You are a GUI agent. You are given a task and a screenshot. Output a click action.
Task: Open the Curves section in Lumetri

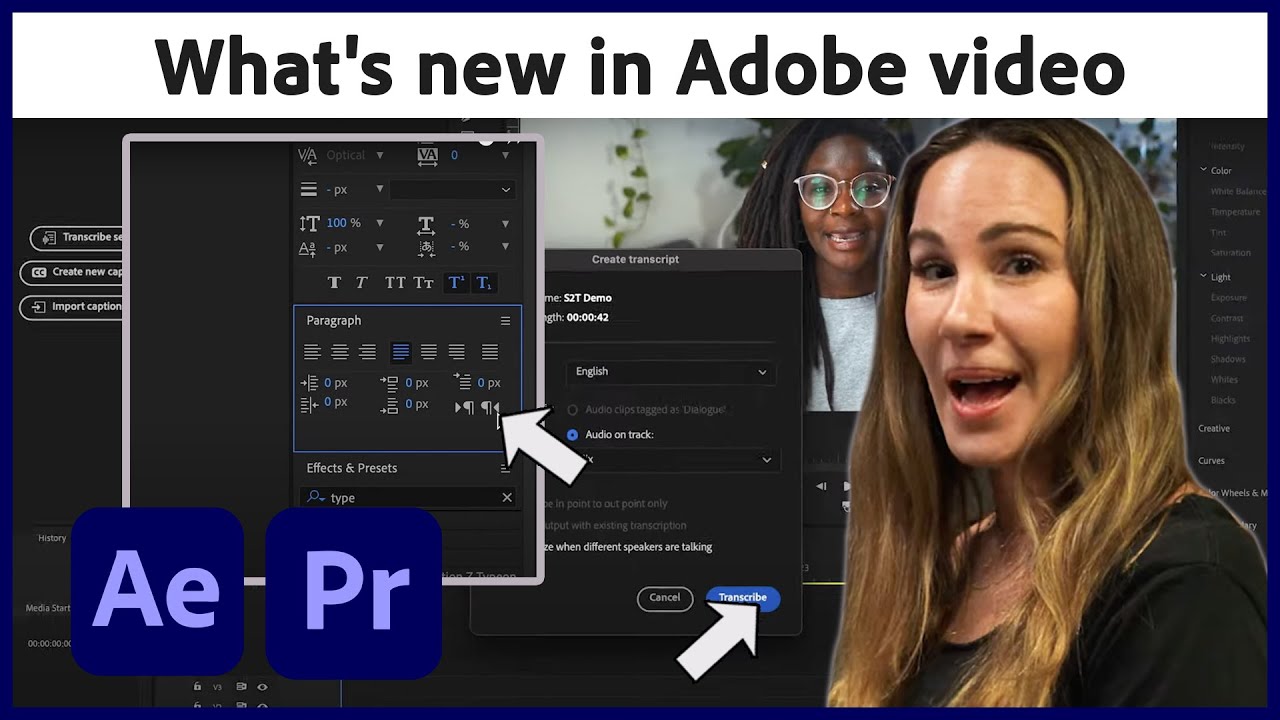click(1211, 461)
